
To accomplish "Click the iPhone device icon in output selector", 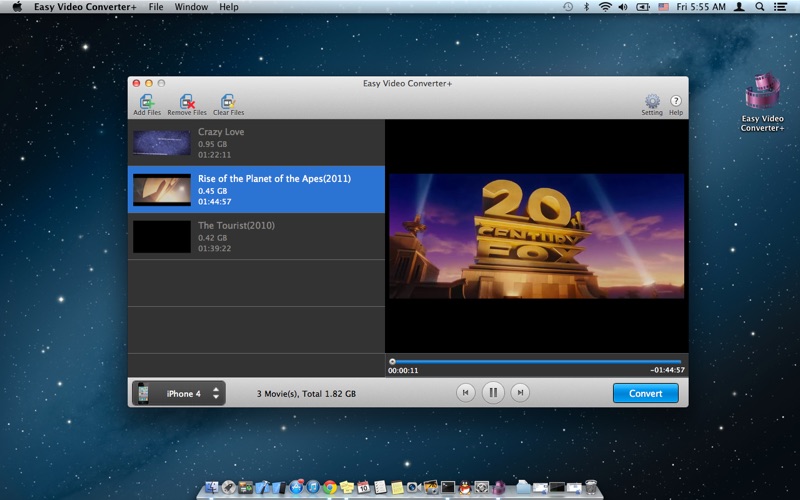I will coord(143,393).
